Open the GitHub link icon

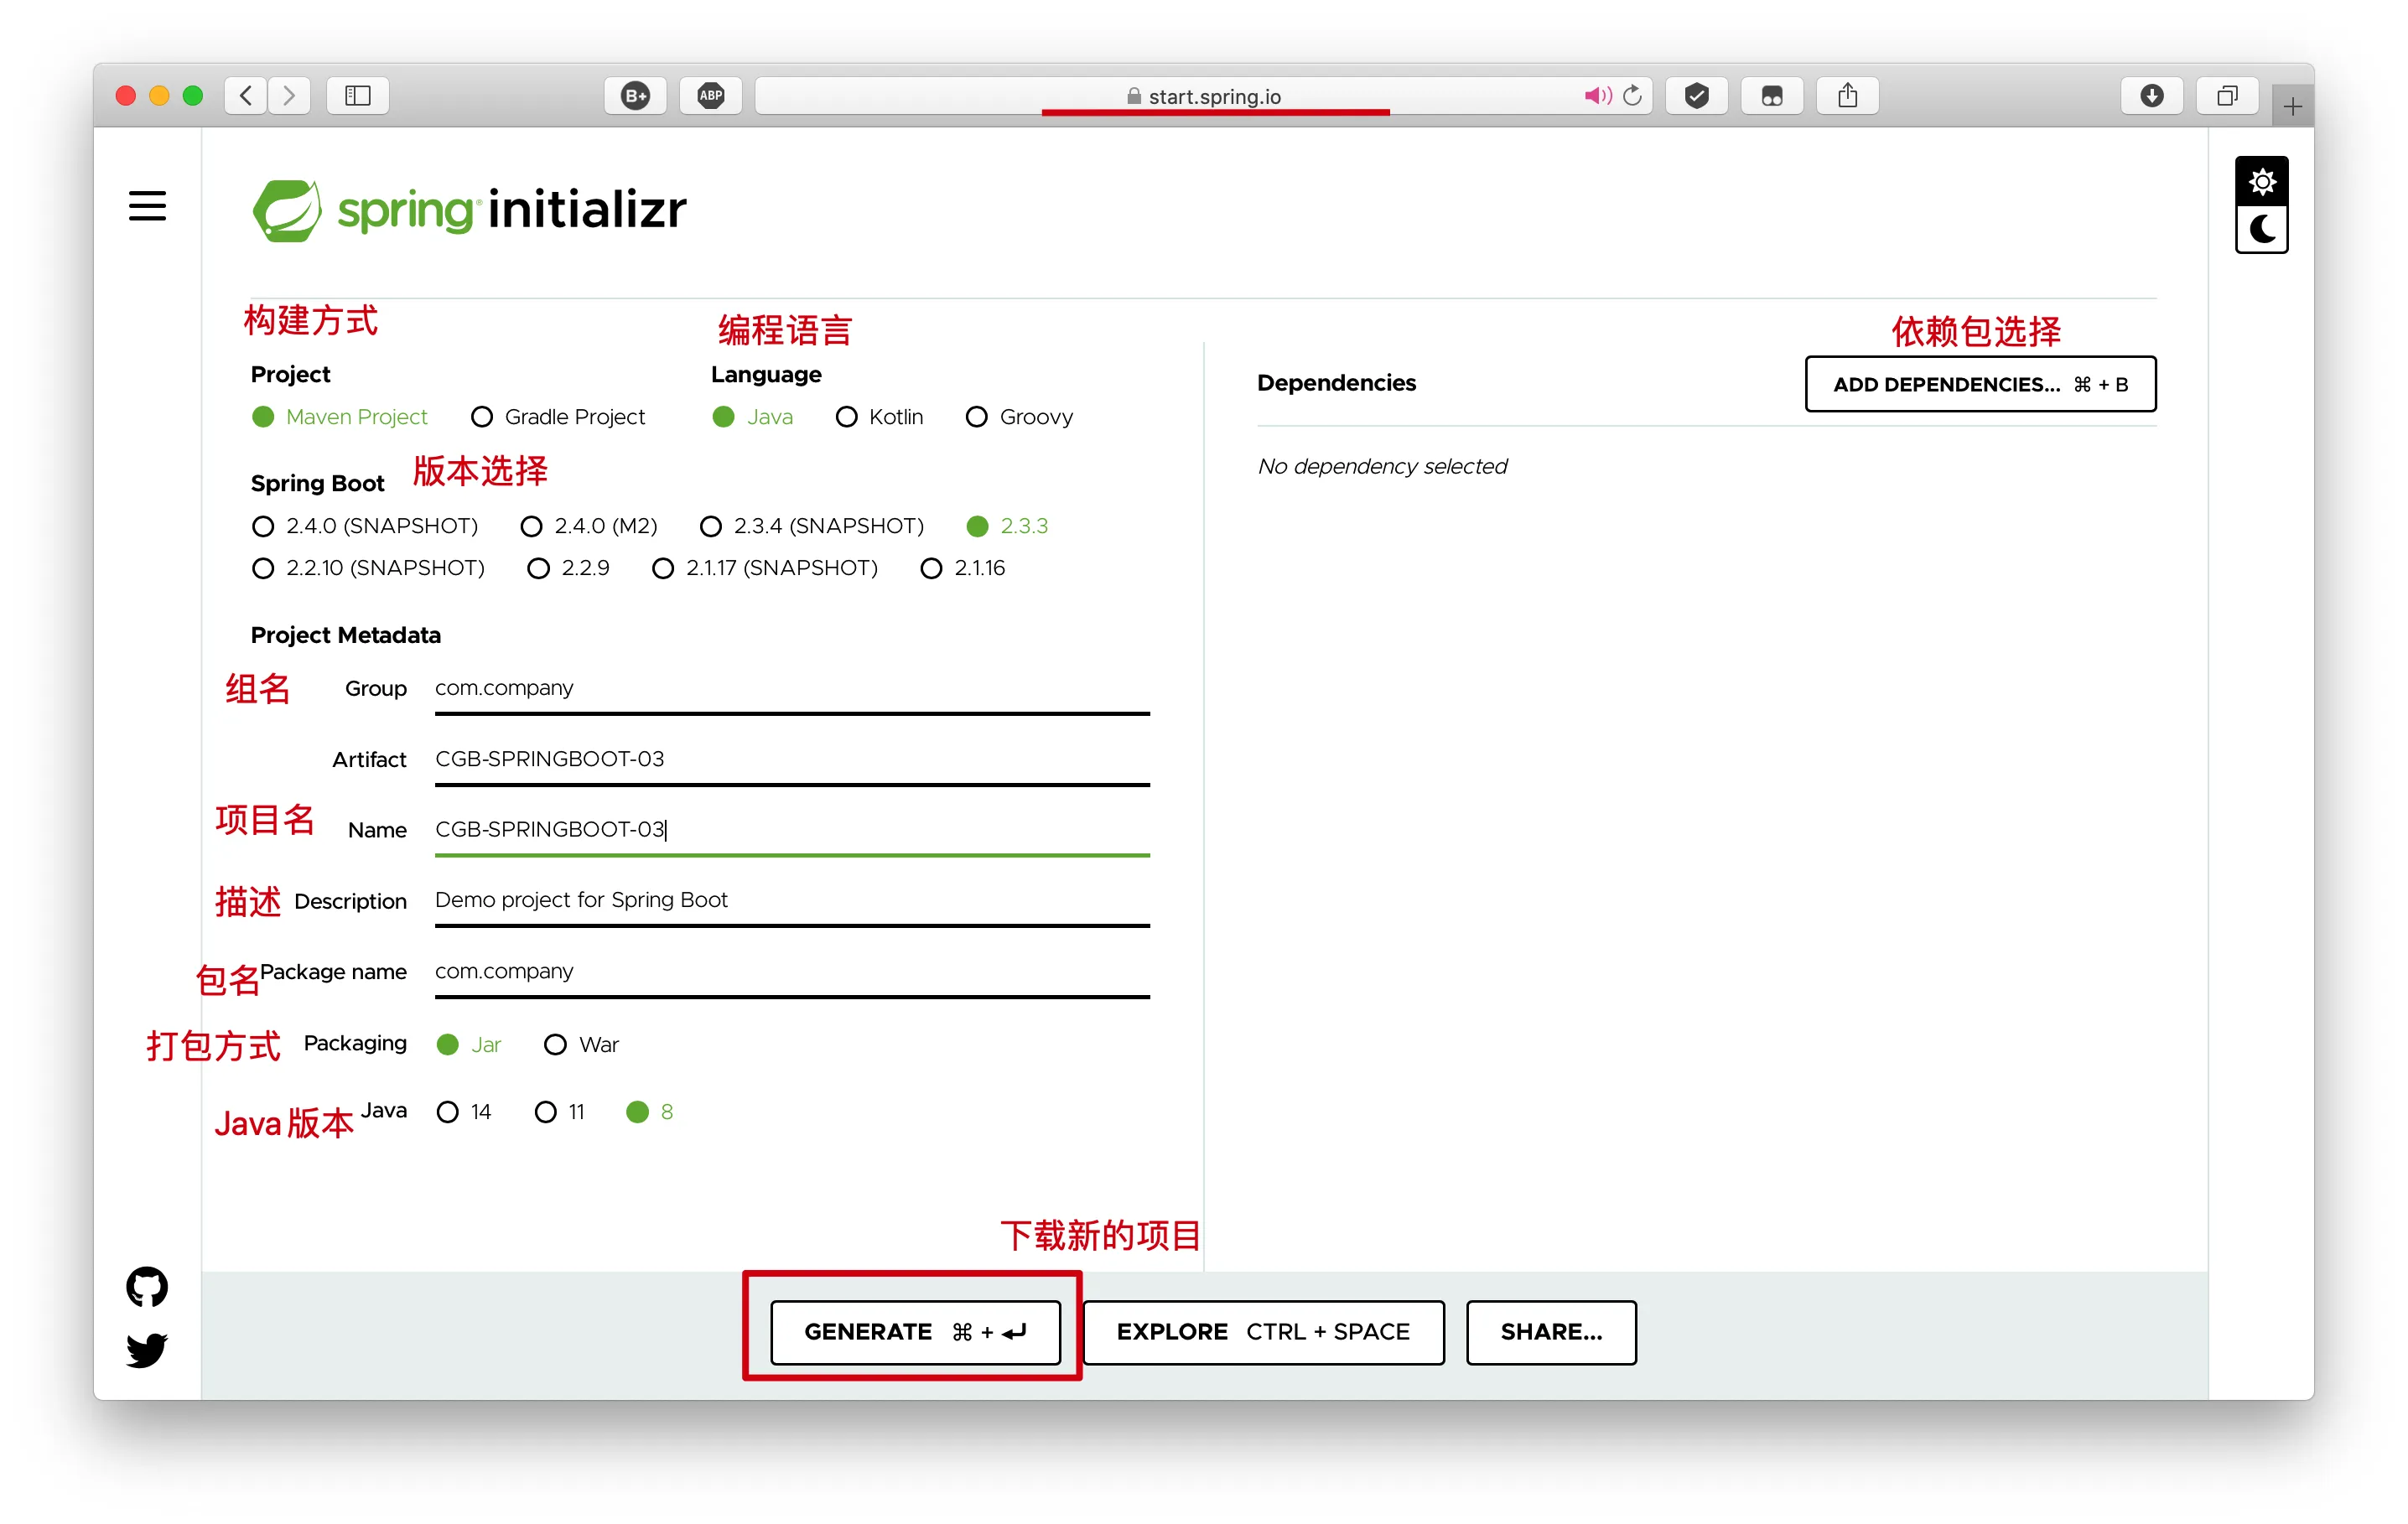[147, 1286]
